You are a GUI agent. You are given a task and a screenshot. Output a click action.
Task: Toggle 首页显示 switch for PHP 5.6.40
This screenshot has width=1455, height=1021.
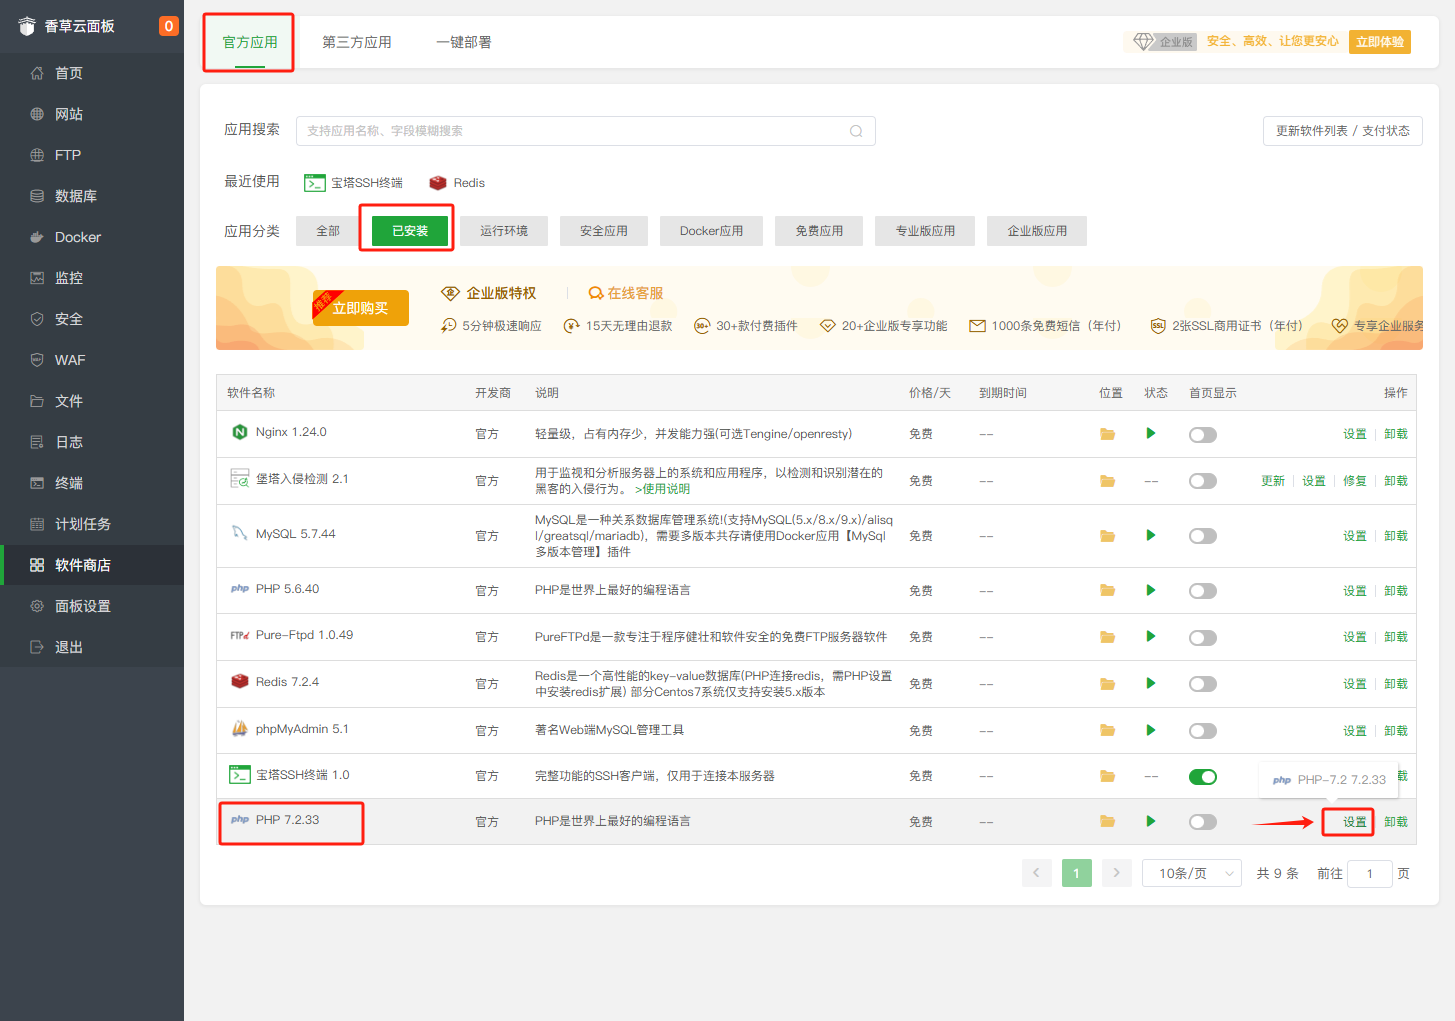click(1203, 591)
